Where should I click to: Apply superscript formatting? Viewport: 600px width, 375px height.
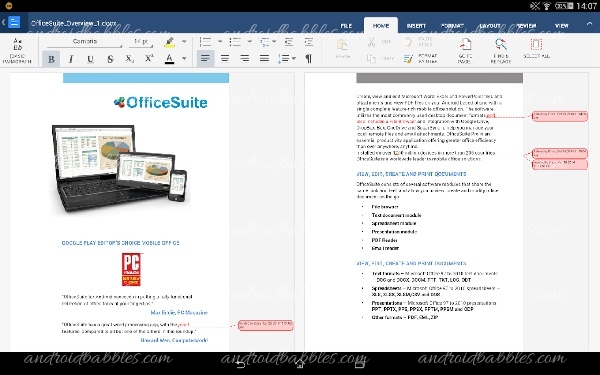coord(149,59)
